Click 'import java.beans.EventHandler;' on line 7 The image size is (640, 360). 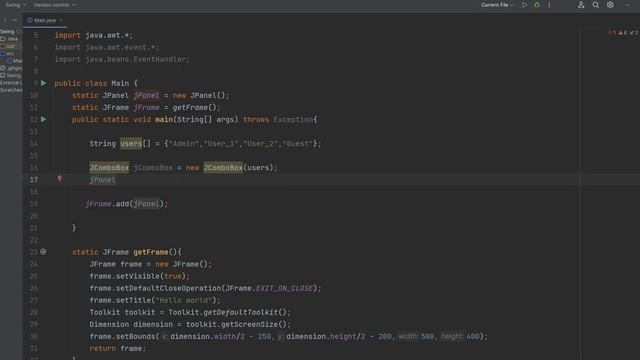click(x=122, y=60)
